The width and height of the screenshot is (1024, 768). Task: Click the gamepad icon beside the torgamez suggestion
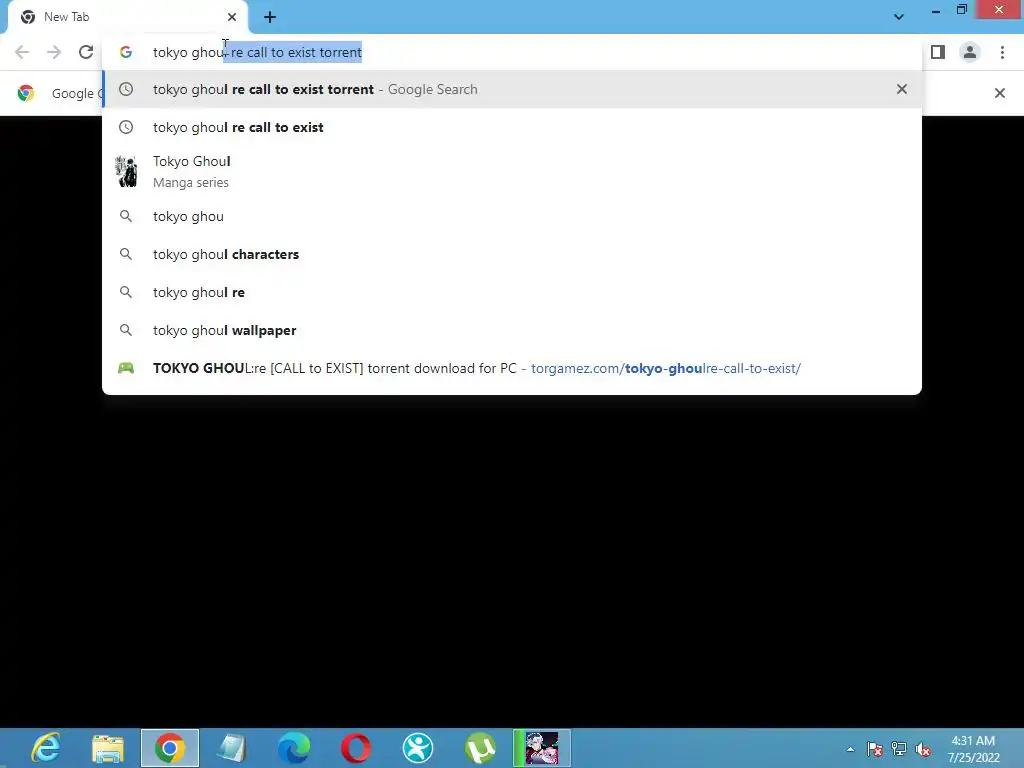126,368
